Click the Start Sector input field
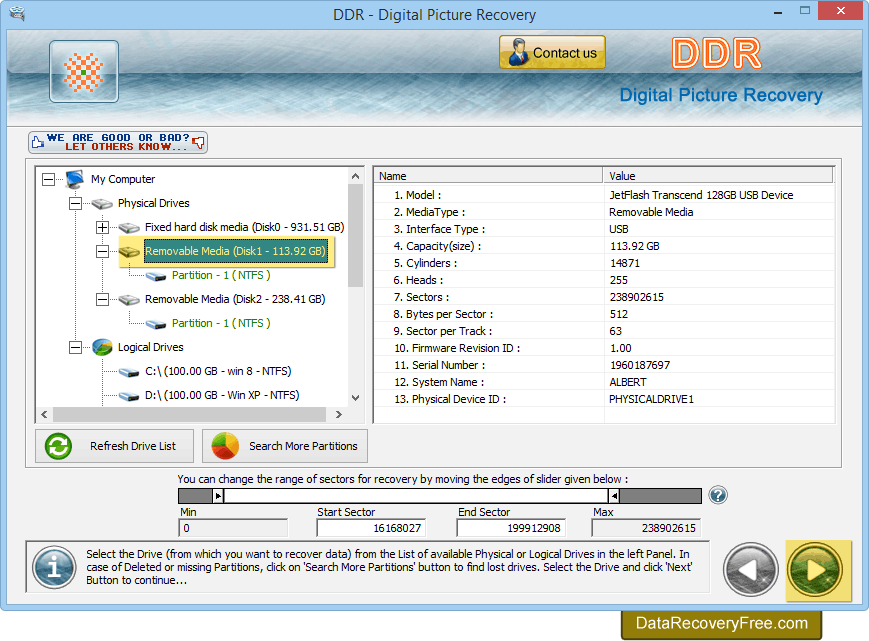Screen dimensions: 869x641 (371, 528)
